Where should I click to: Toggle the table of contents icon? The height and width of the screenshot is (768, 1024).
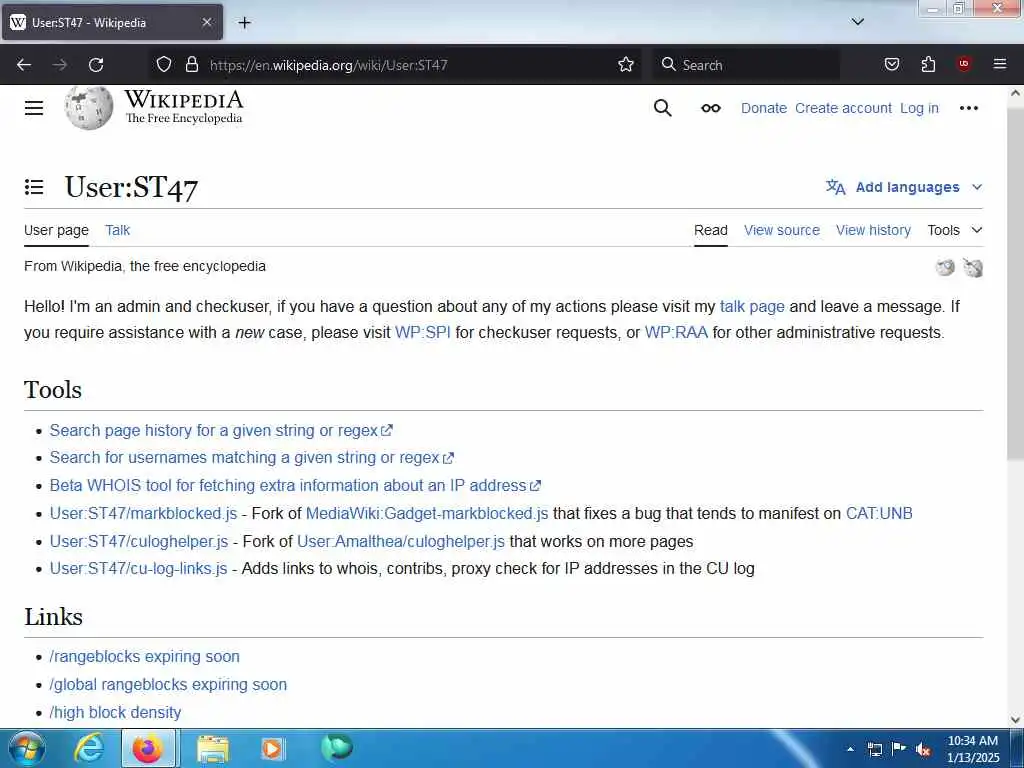pos(34,187)
